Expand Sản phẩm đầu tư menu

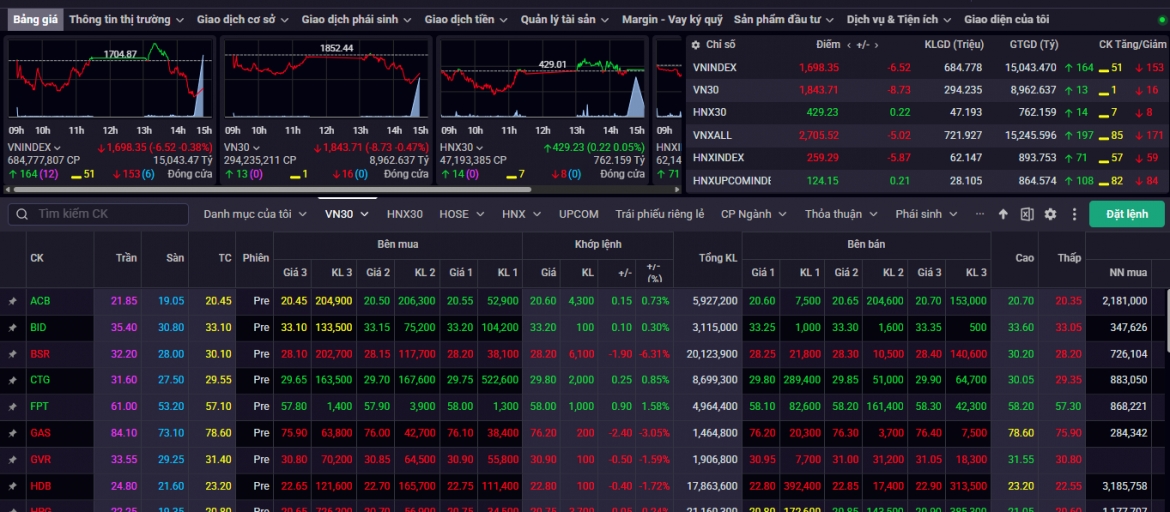784,19
